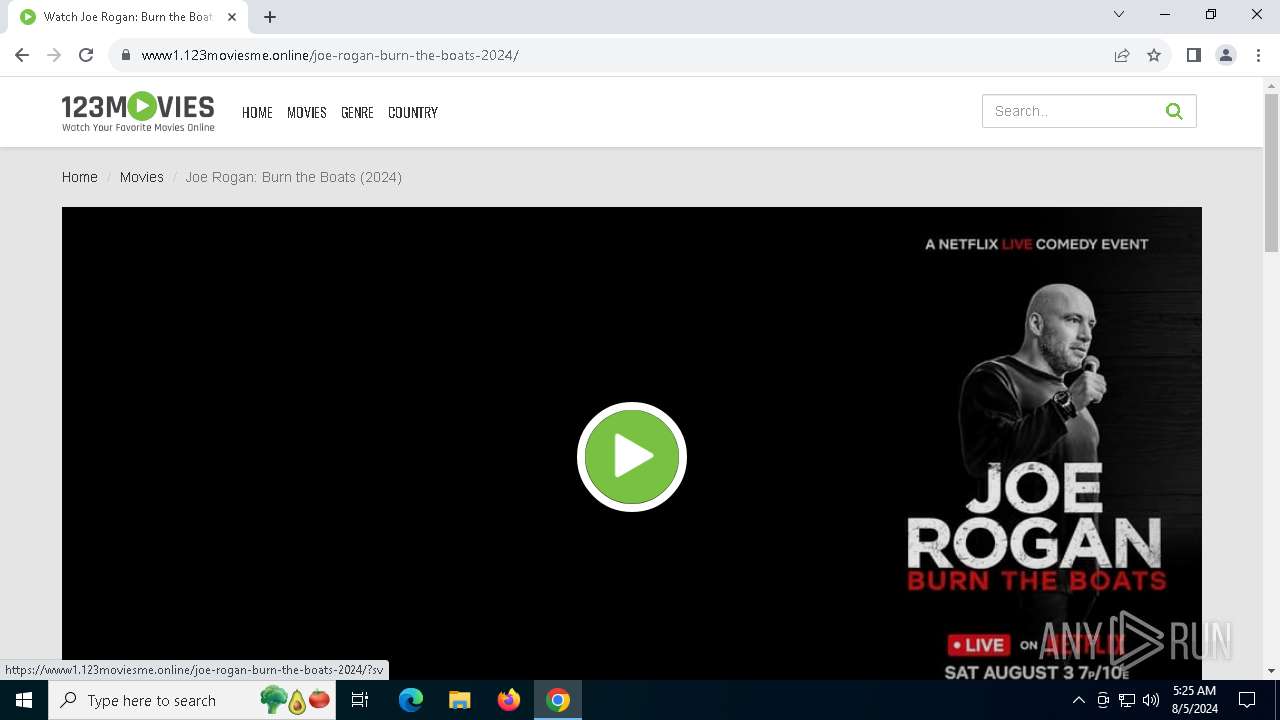
Task: Click the green search magnifier icon
Action: pos(1174,111)
